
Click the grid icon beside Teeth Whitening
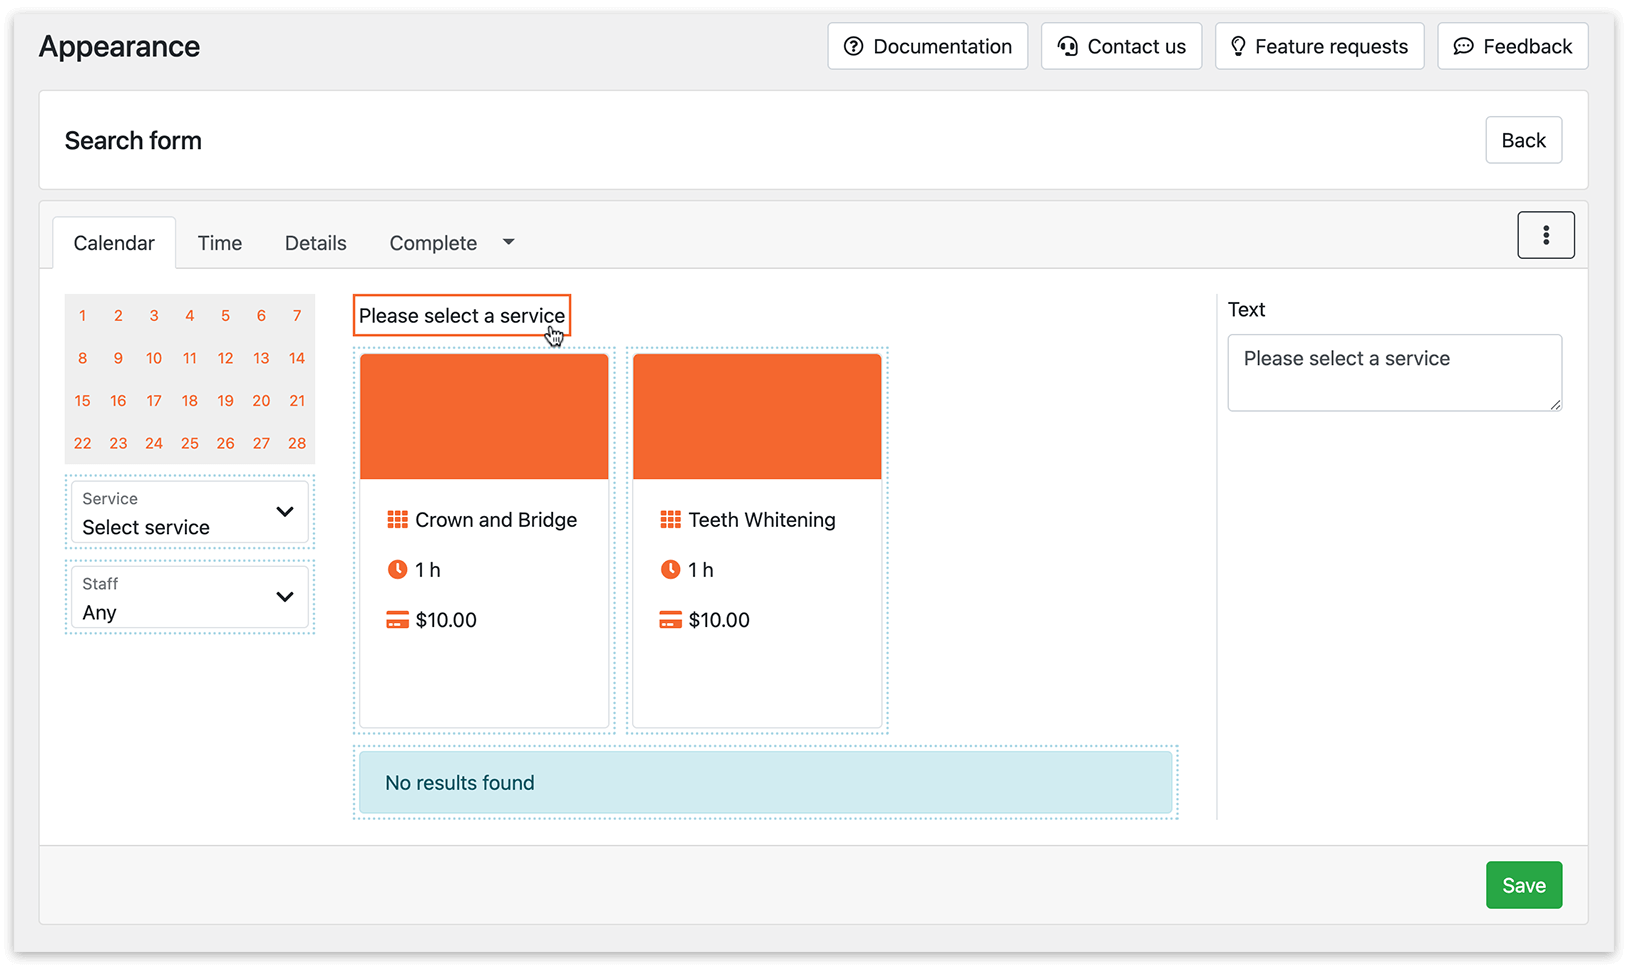click(x=671, y=519)
